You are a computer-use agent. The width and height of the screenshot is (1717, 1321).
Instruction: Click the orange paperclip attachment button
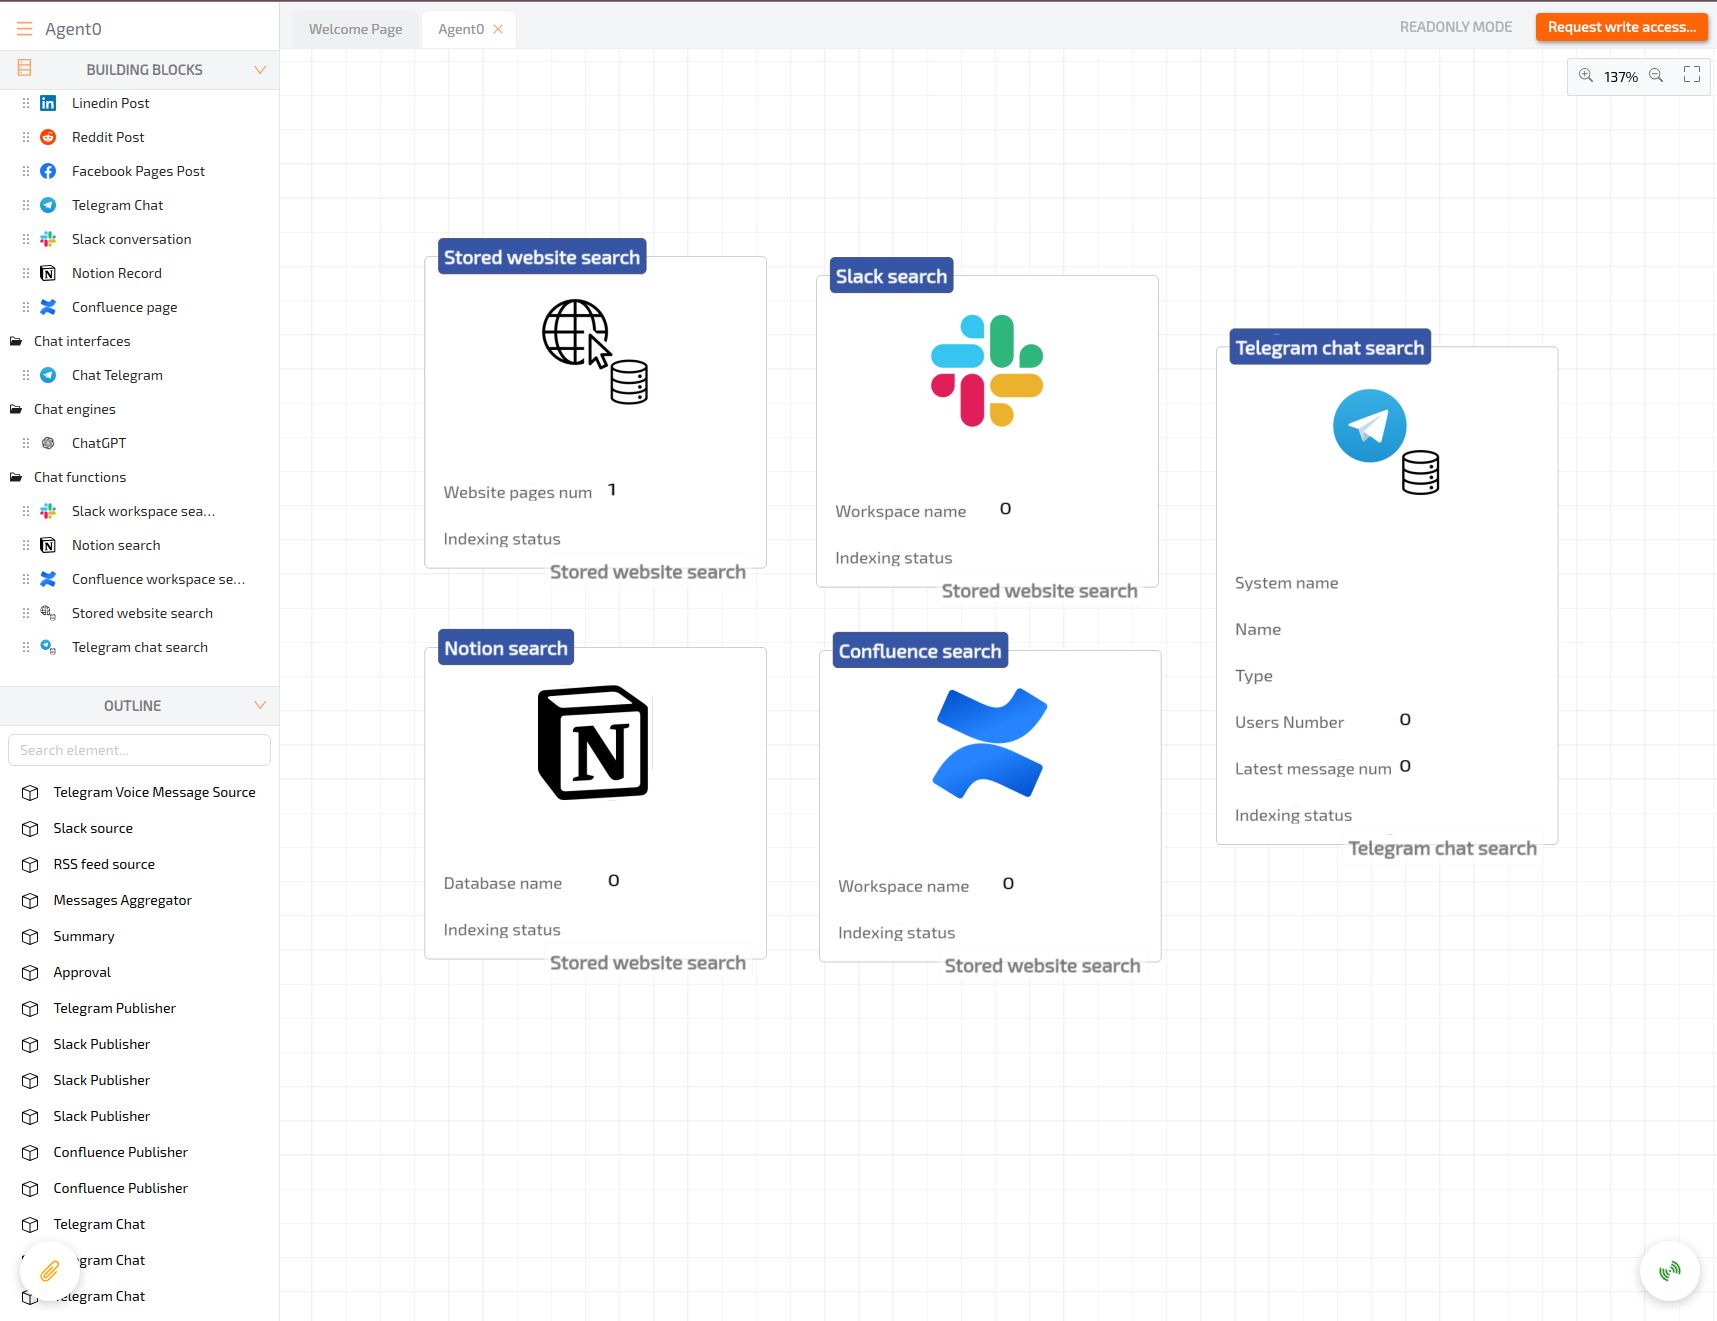click(x=49, y=1271)
